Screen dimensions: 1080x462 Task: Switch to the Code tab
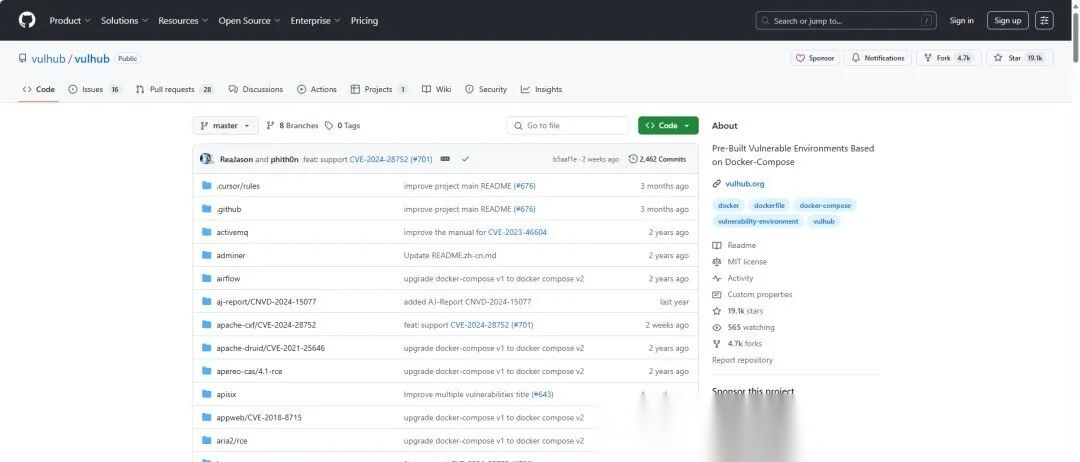(39, 90)
